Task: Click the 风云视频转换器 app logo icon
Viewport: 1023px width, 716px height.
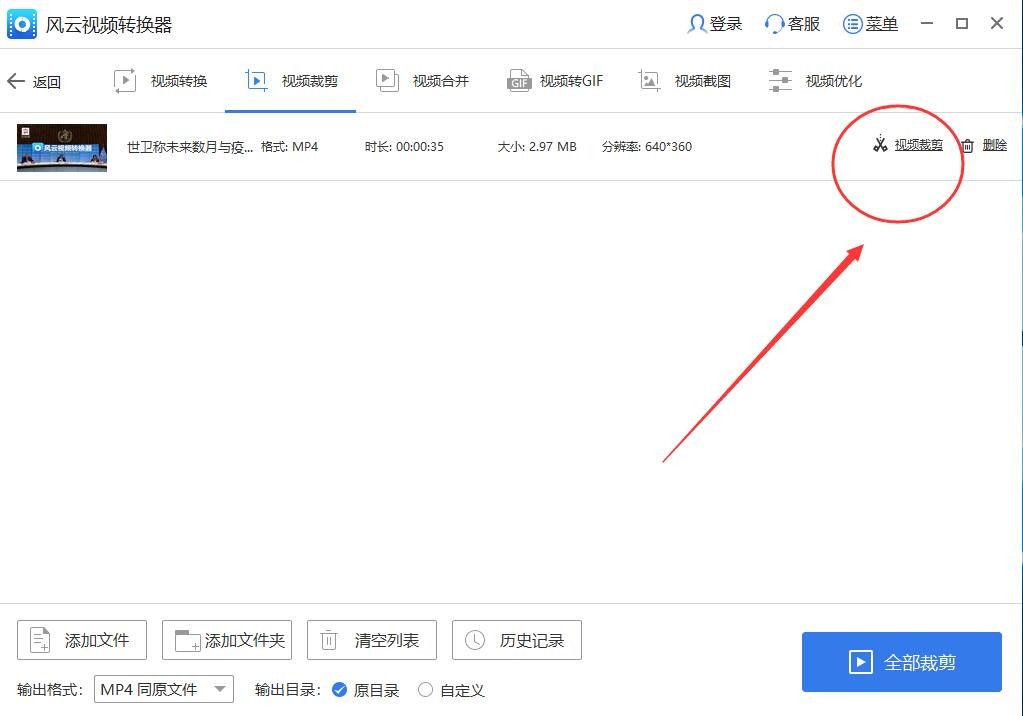Action: tap(22, 25)
